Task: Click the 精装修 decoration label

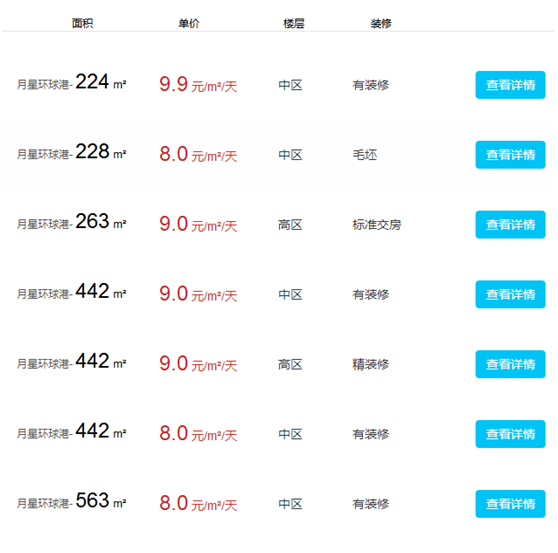Action: click(371, 364)
